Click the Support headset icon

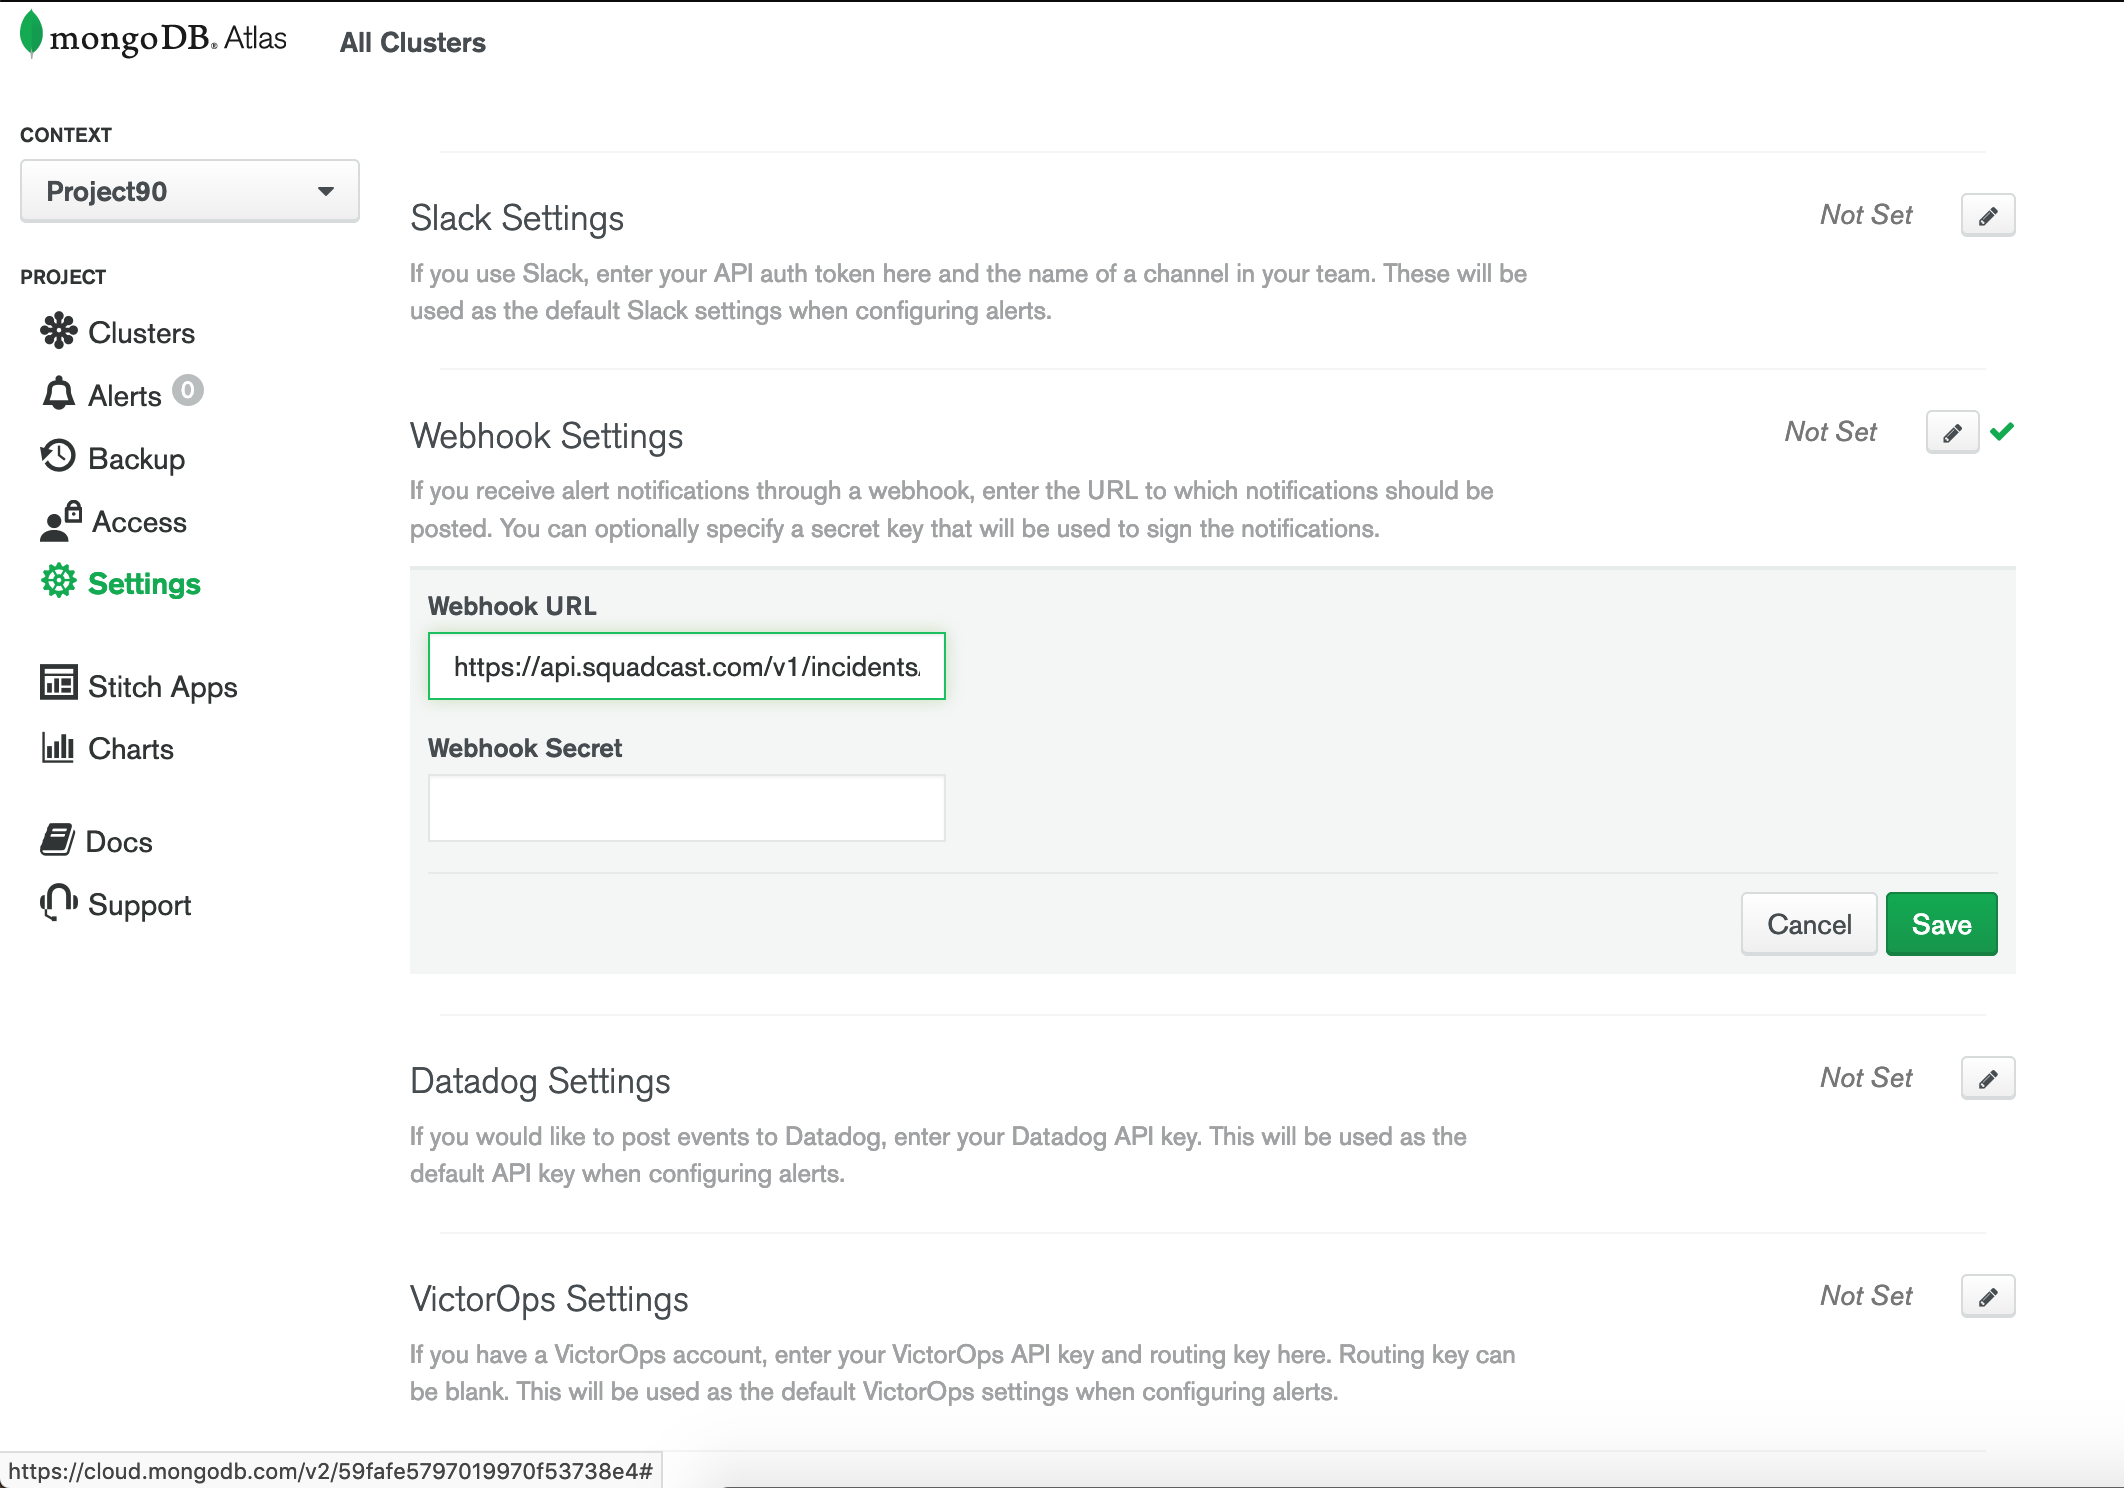pos(59,903)
